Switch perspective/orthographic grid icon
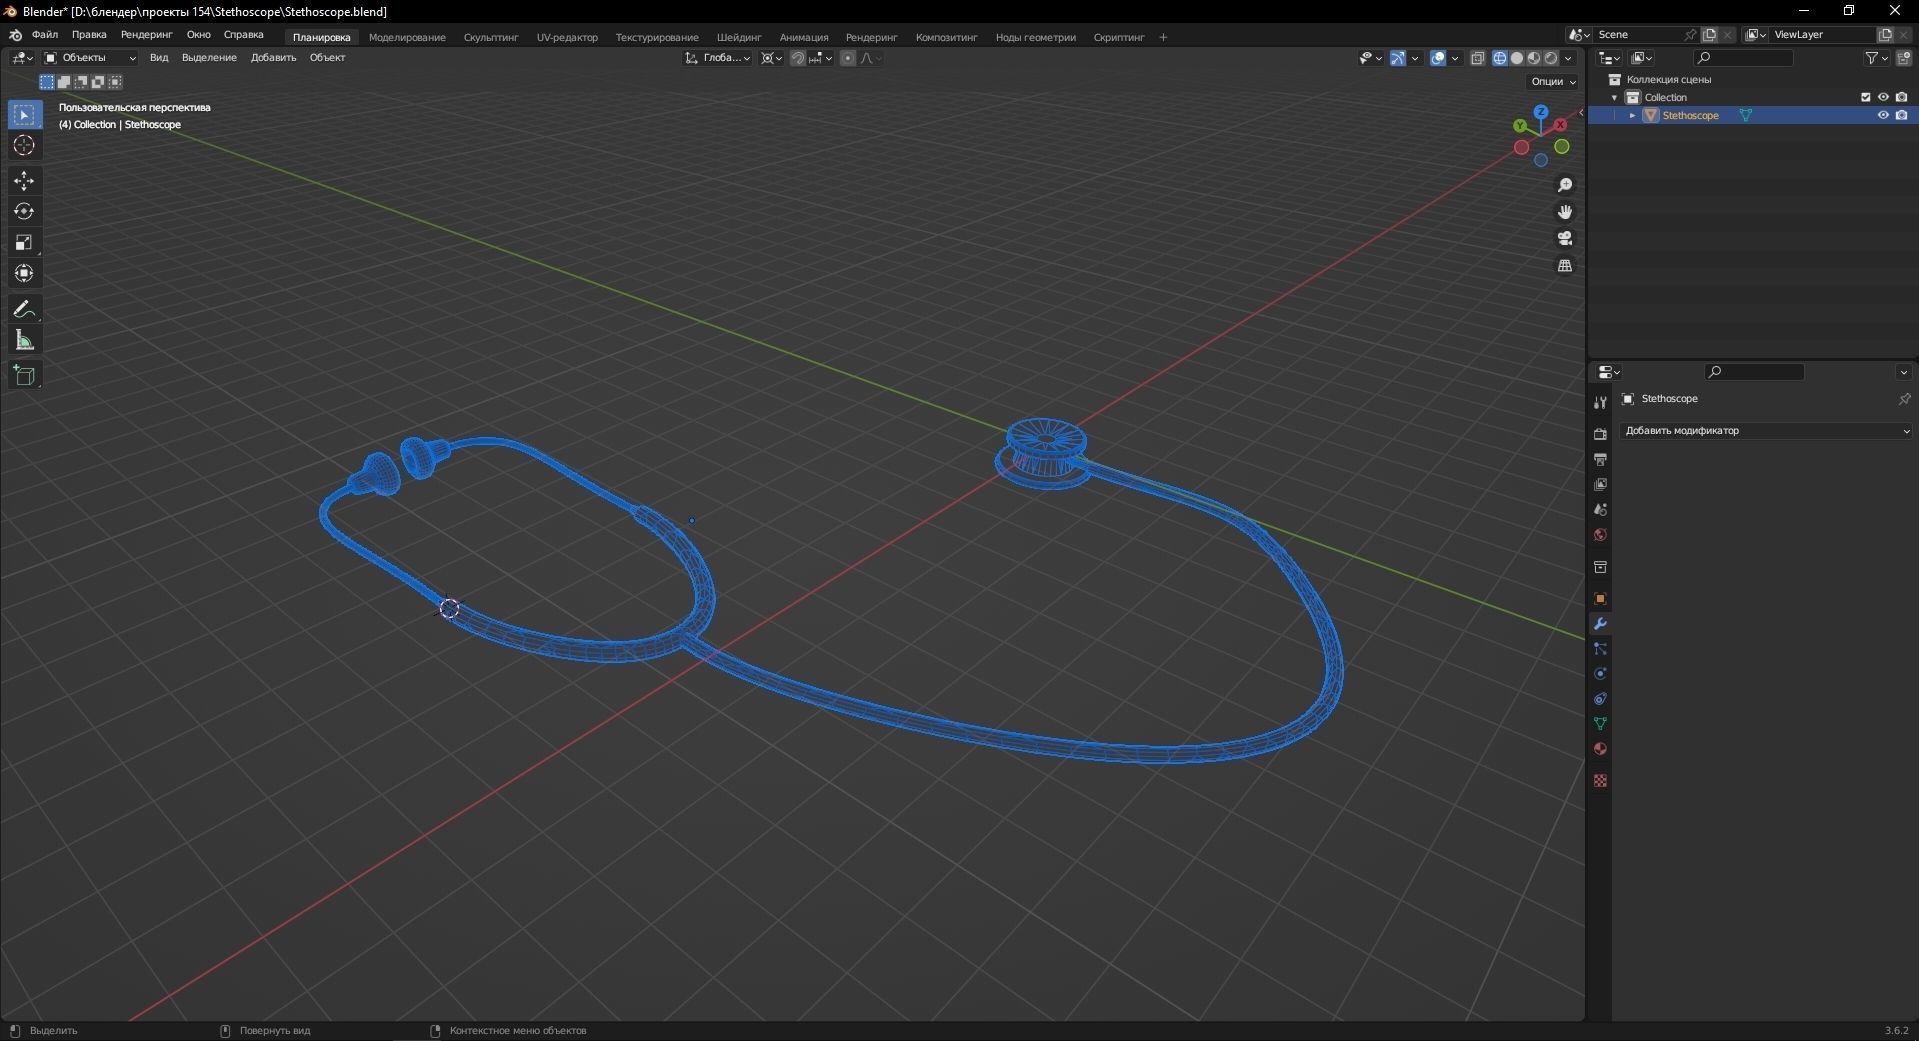The width and height of the screenshot is (1919, 1041). click(1565, 266)
